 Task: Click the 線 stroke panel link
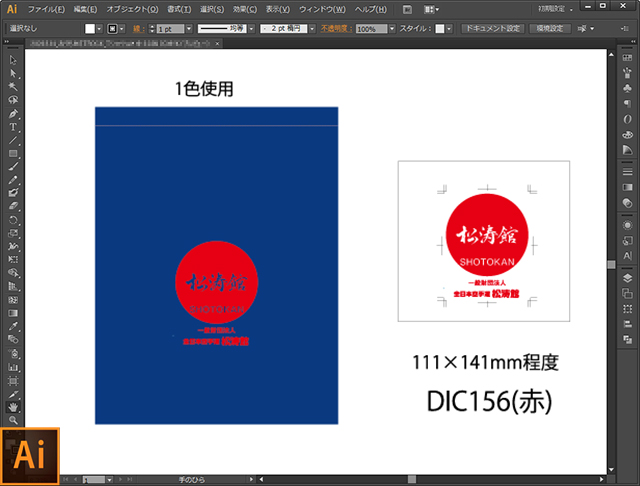pyautogui.click(x=138, y=29)
